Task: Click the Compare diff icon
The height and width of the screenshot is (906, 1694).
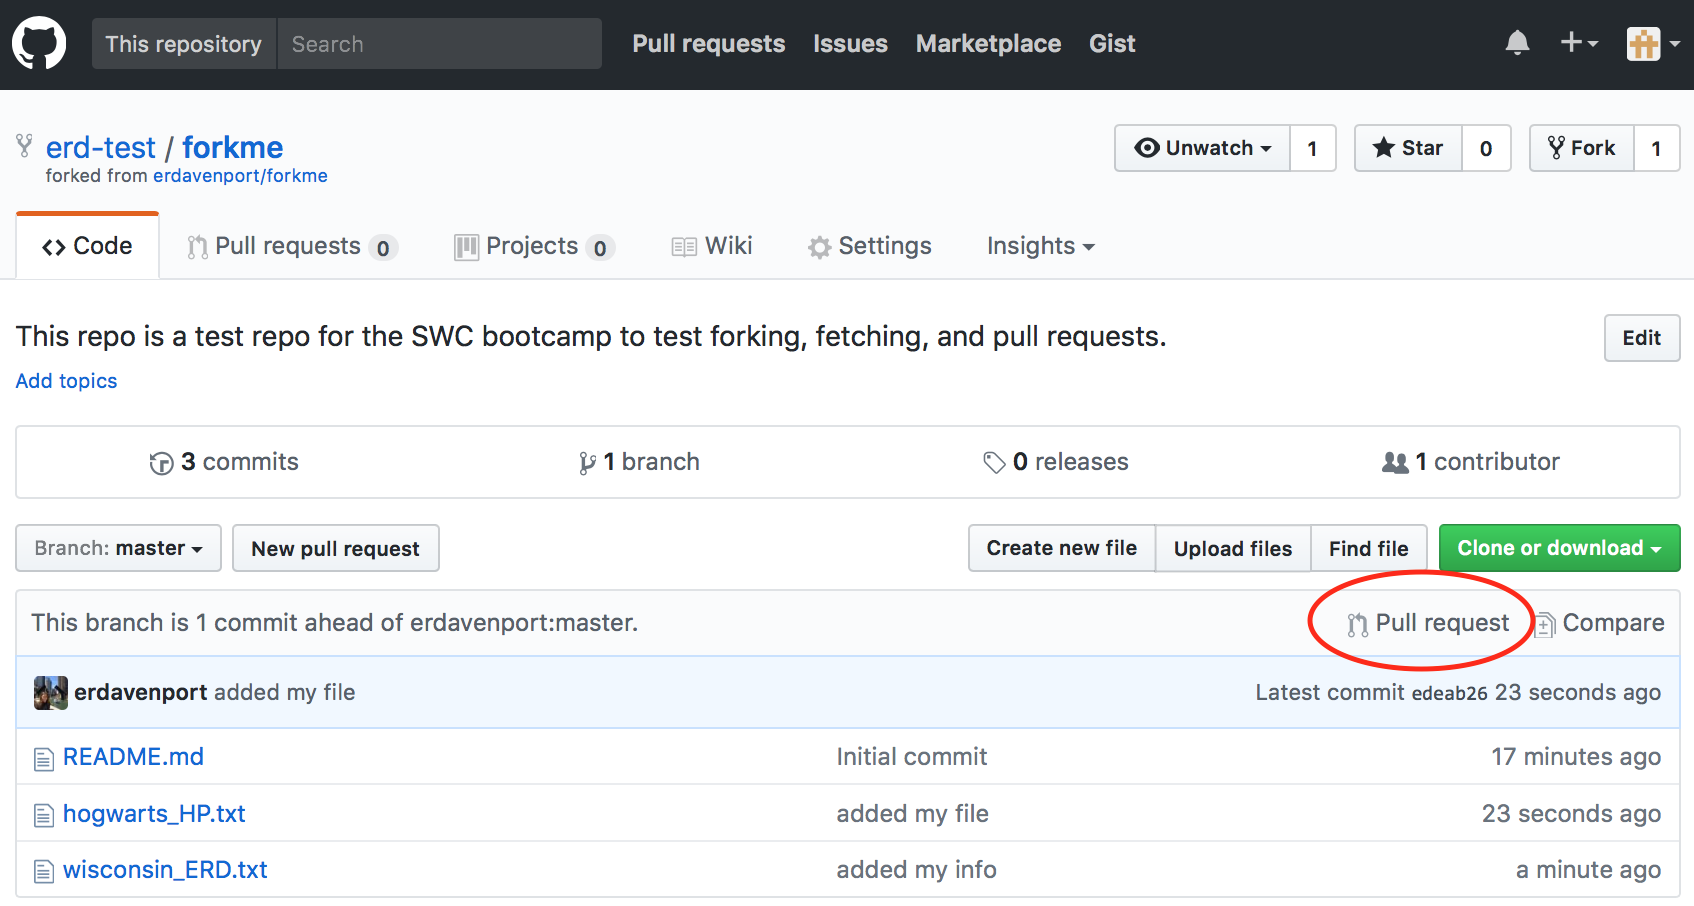Action: click(x=1546, y=624)
